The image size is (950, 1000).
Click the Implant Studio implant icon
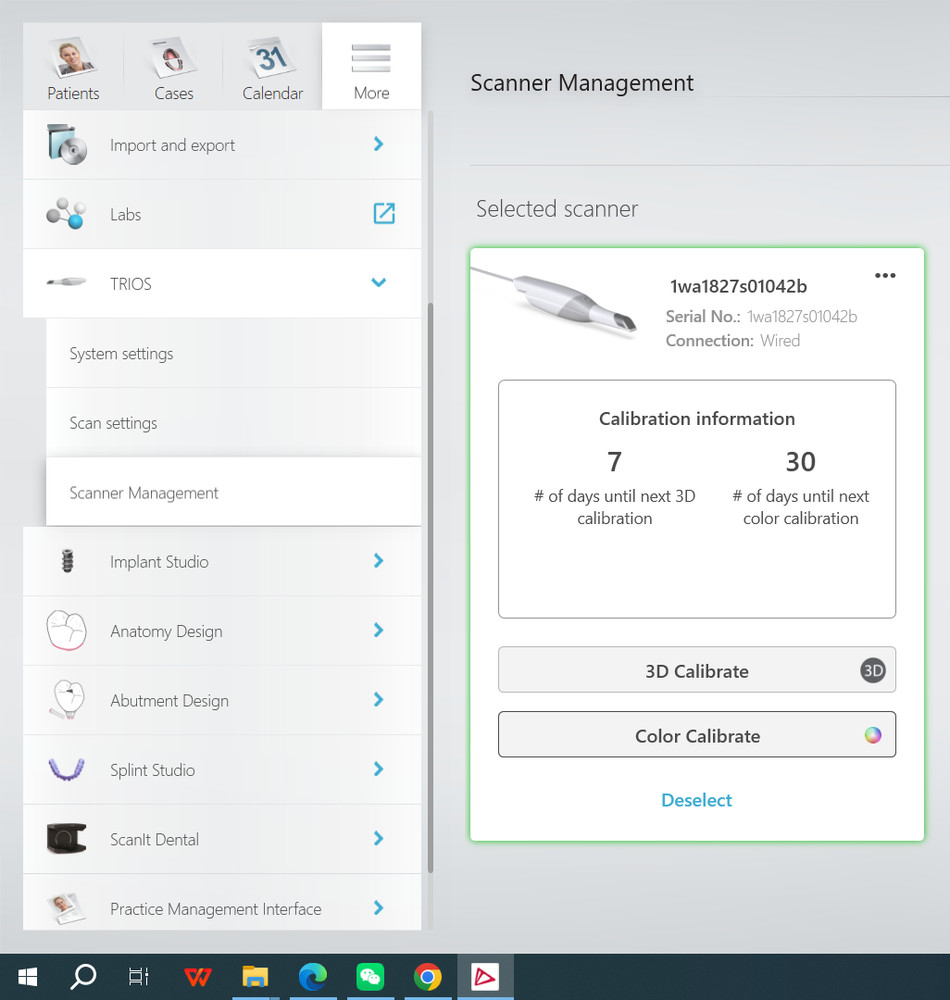point(67,561)
